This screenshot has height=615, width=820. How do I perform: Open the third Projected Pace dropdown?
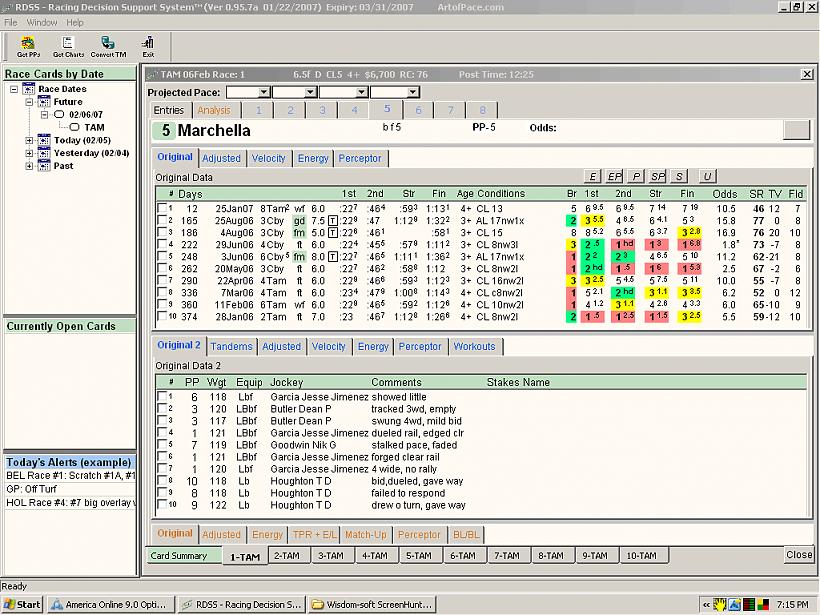click(x=361, y=93)
